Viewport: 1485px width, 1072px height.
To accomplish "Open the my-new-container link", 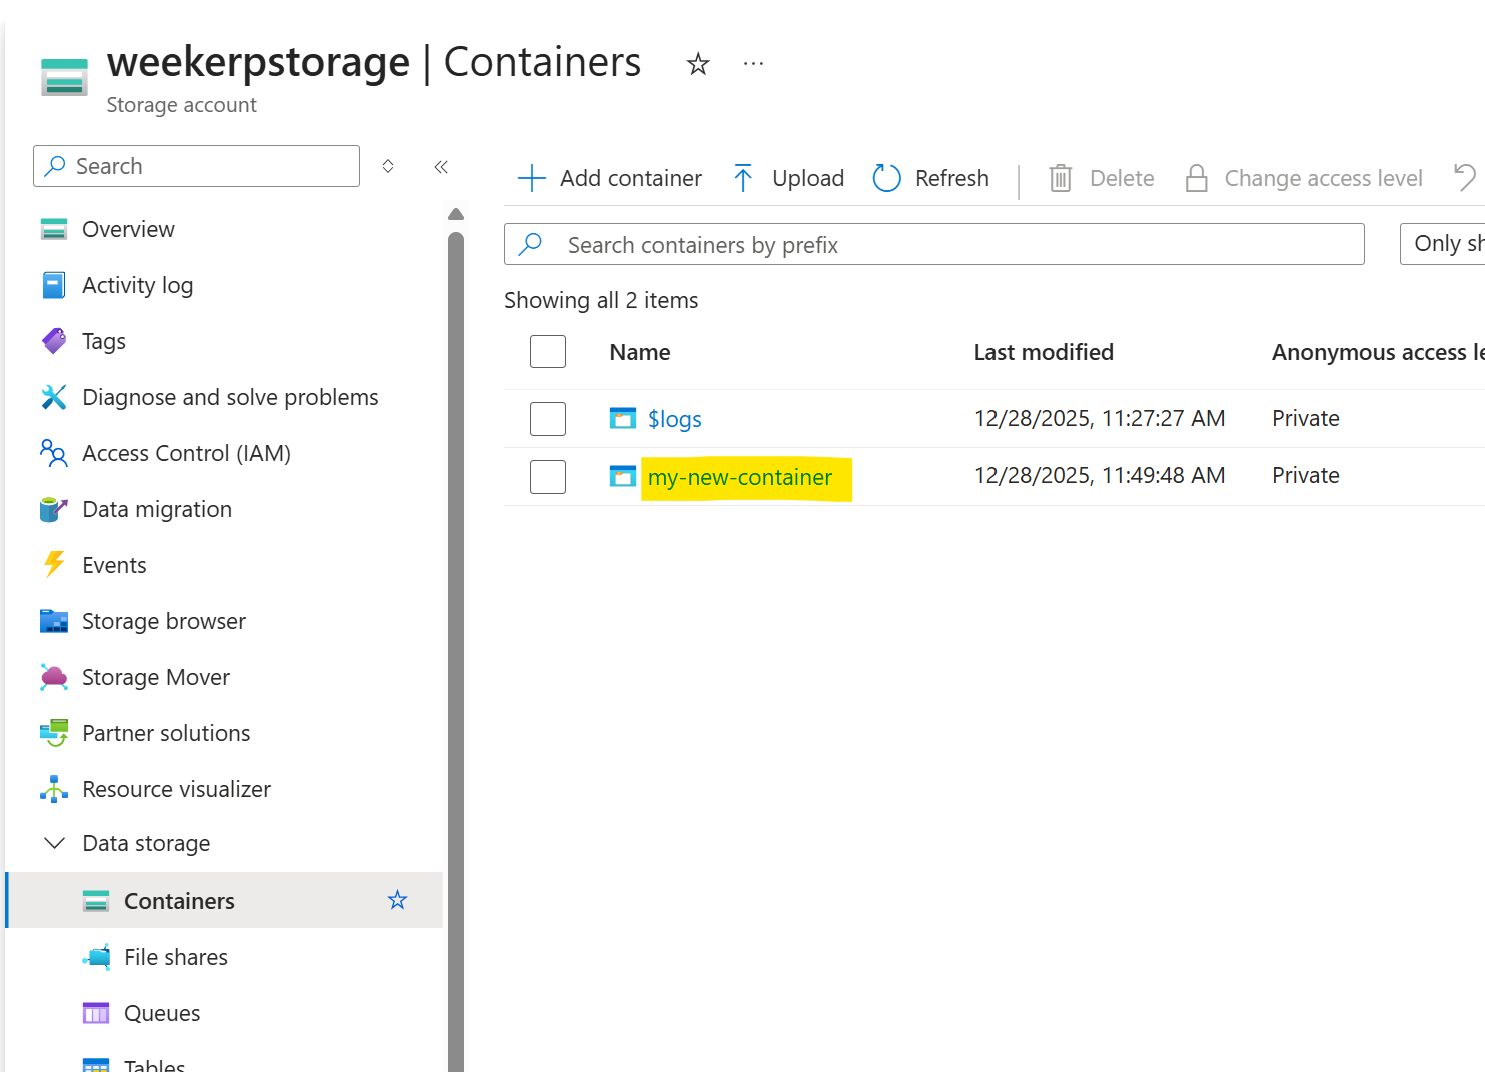I will (x=739, y=478).
